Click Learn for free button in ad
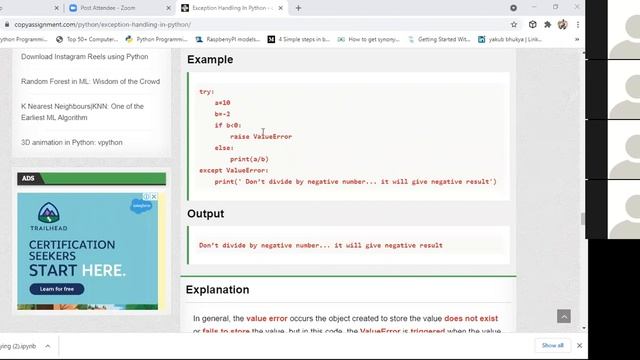 (57, 289)
